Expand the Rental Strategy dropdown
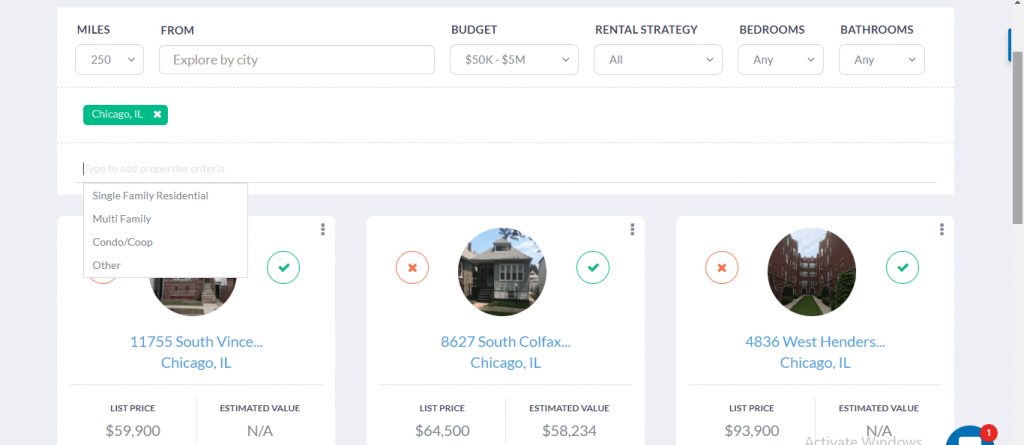 tap(658, 60)
